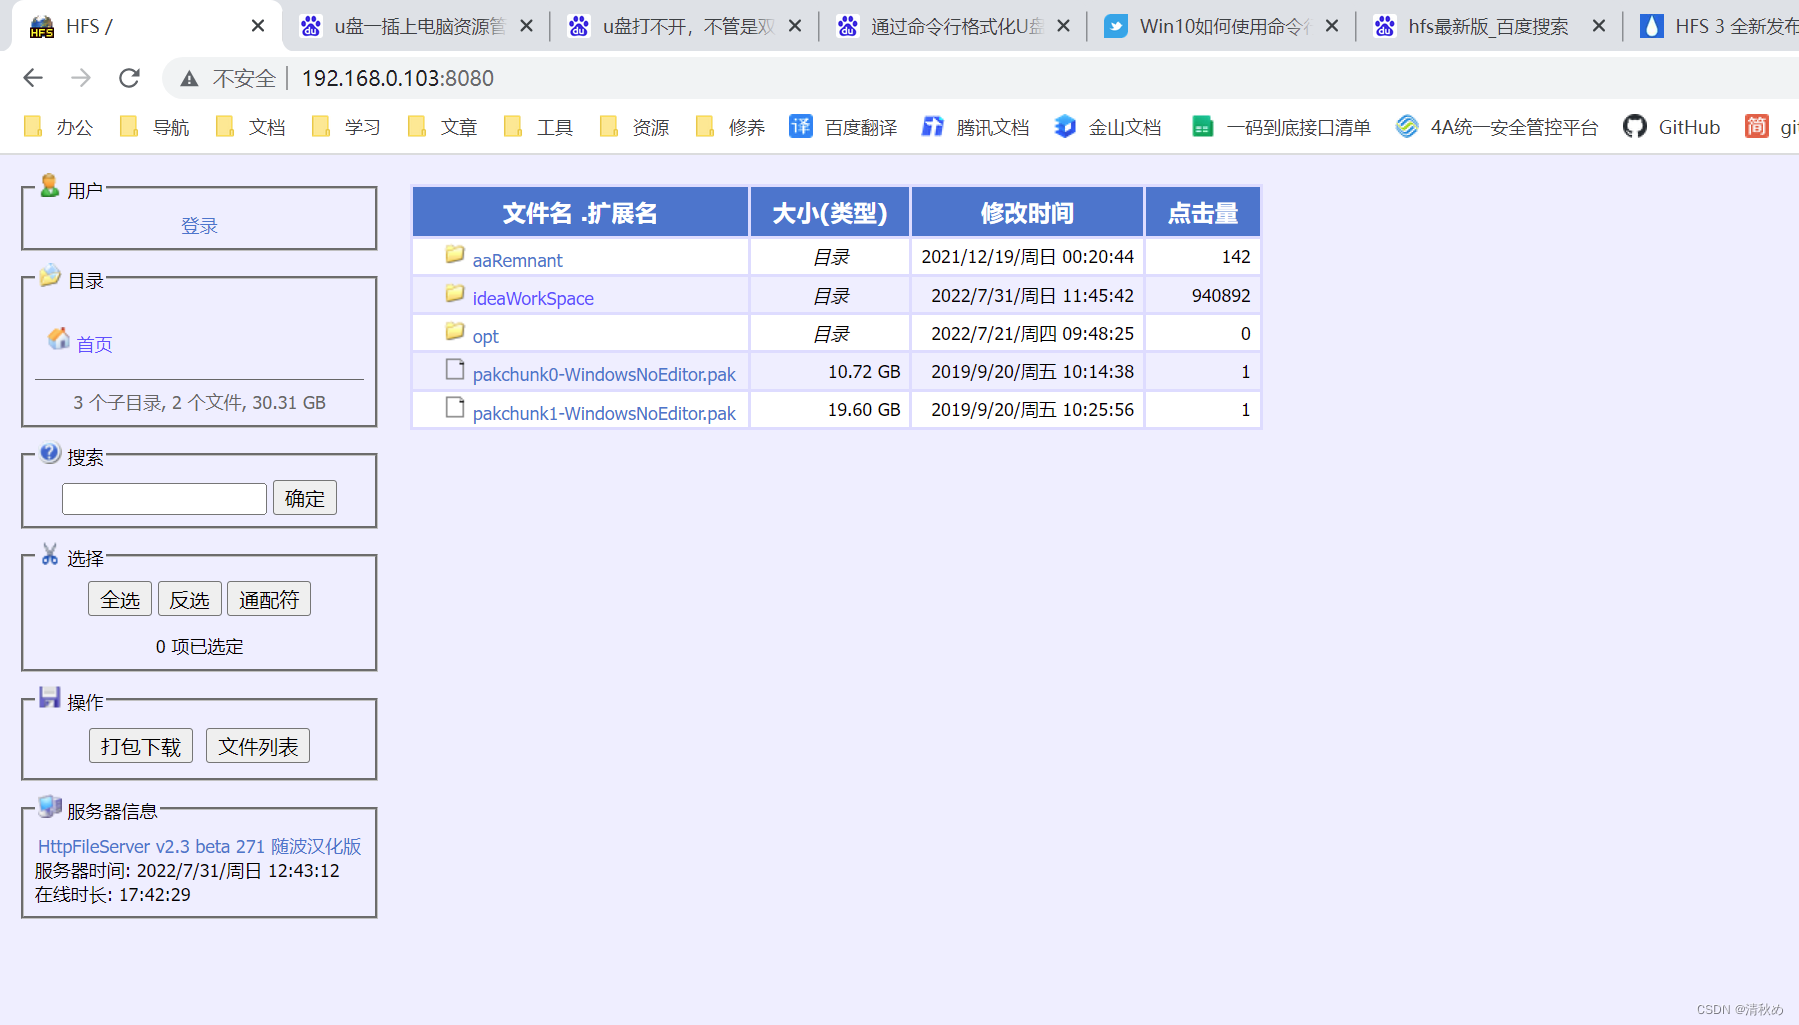This screenshot has width=1799, height=1025.
Task: Click inside the 搜索 search input field
Action: click(163, 497)
